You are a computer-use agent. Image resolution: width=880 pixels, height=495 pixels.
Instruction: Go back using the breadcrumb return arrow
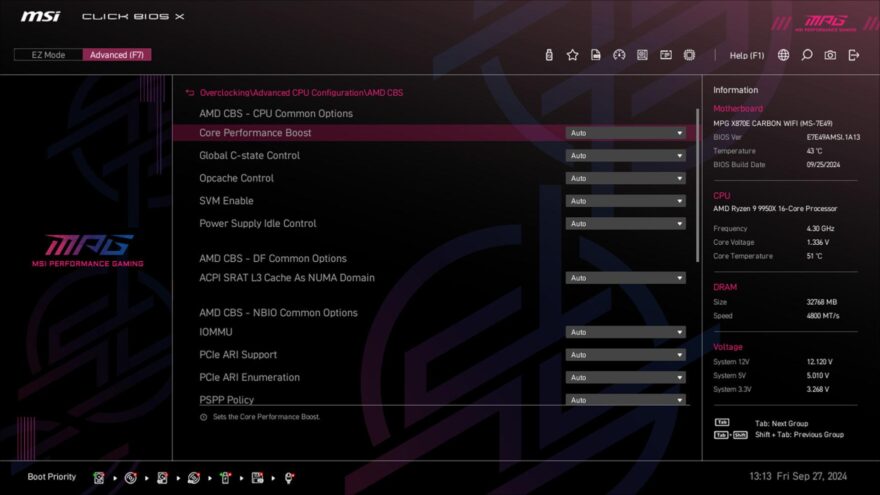[190, 93]
